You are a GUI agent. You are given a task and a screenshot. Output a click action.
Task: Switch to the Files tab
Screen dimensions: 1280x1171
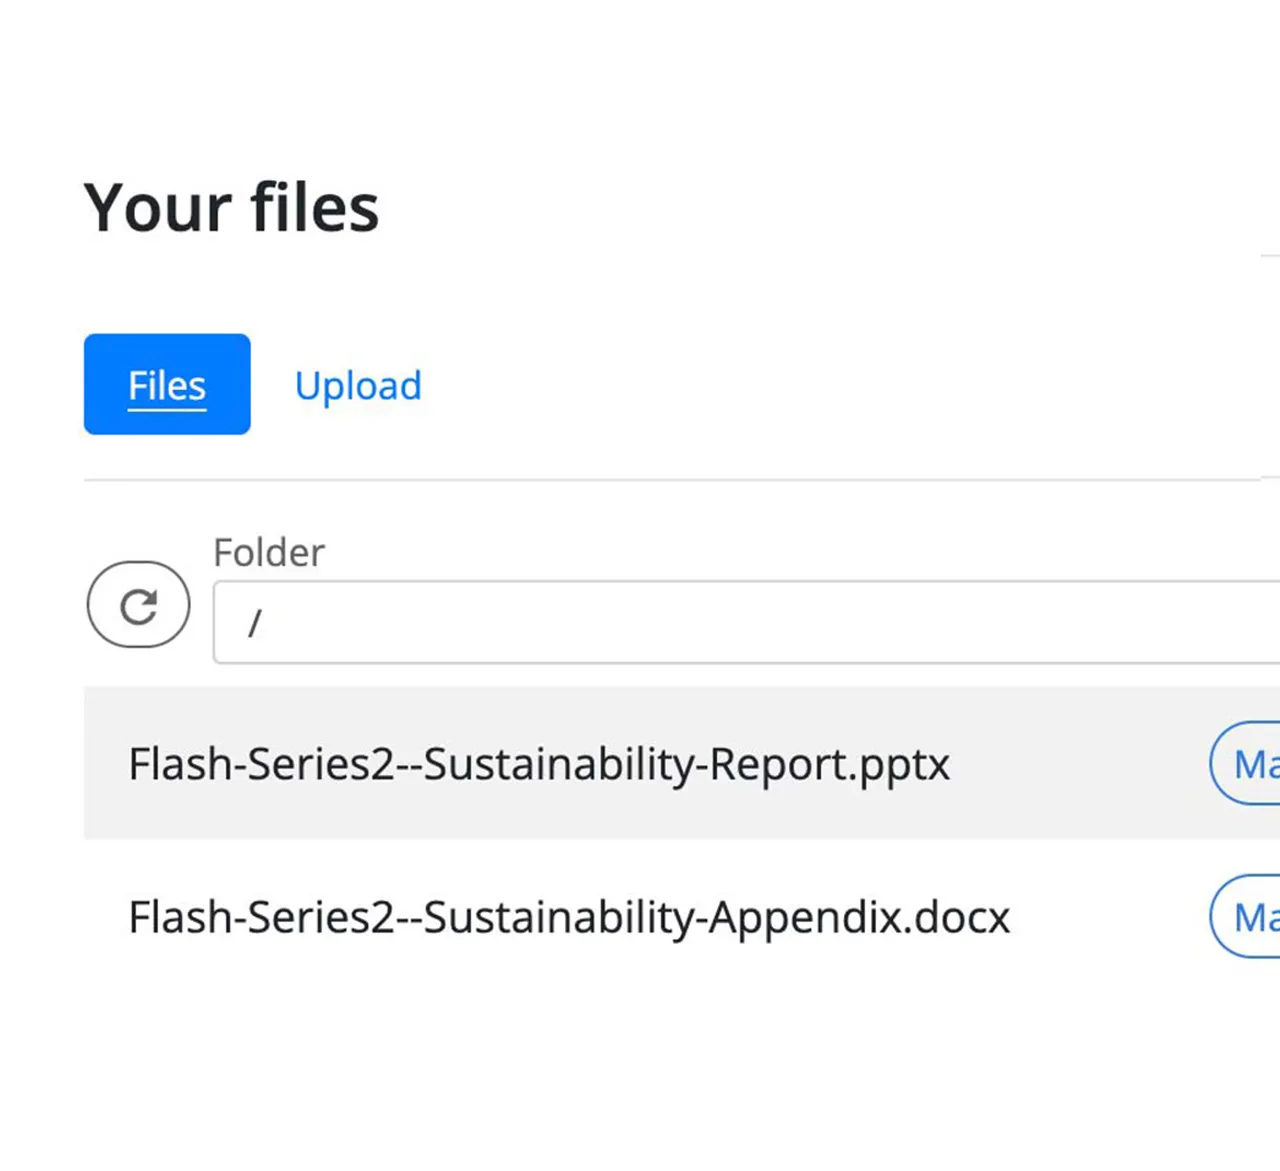pos(167,385)
